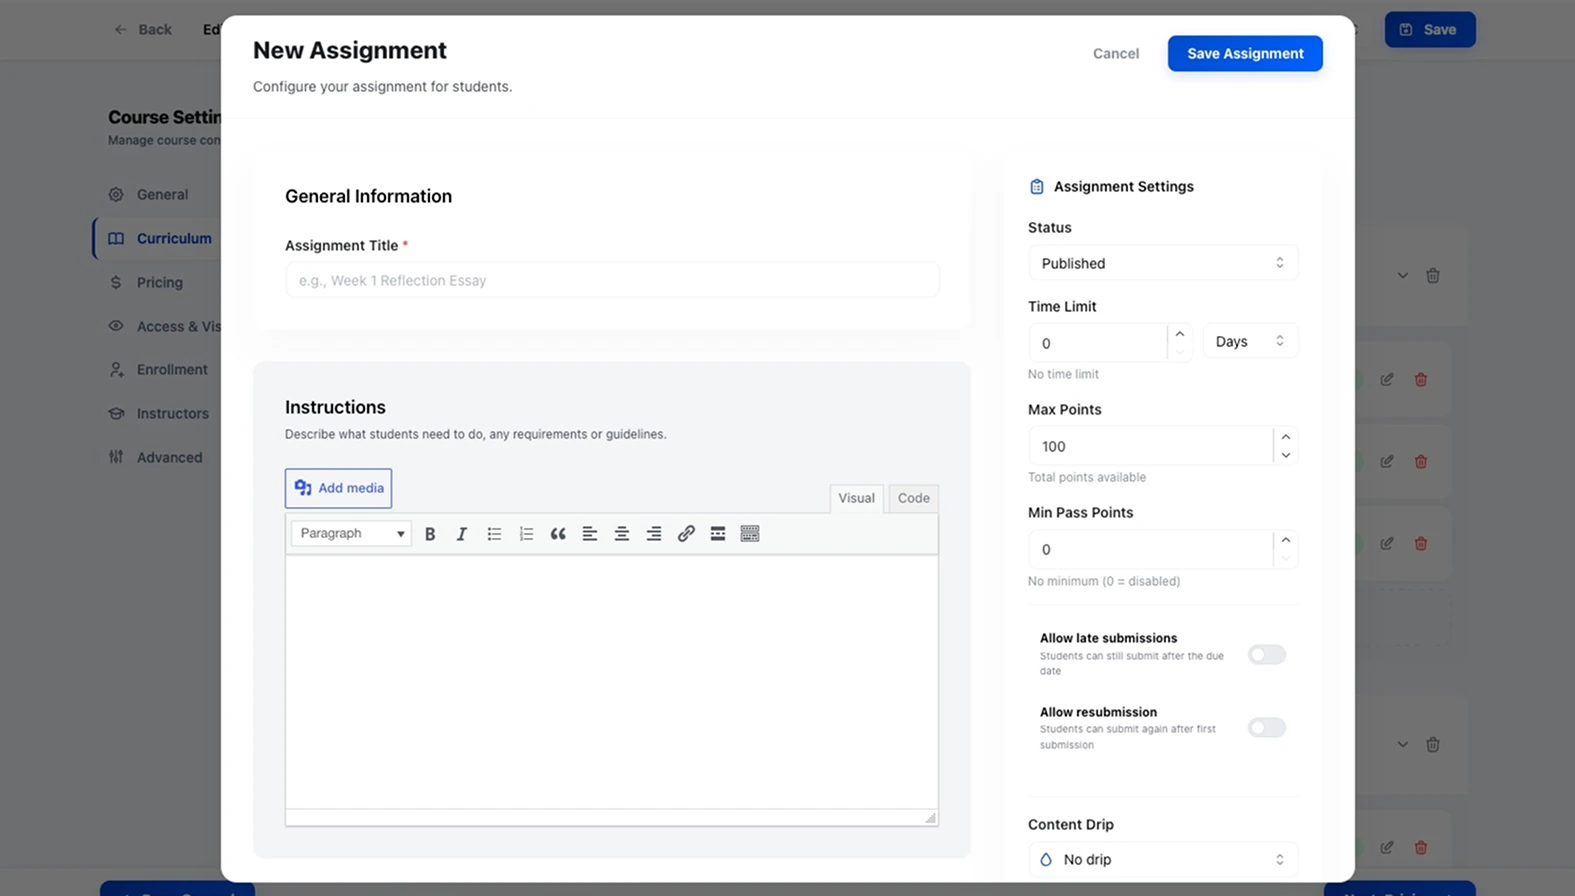Enable Allow late submissions toggle
This screenshot has height=896, width=1575.
pos(1266,655)
